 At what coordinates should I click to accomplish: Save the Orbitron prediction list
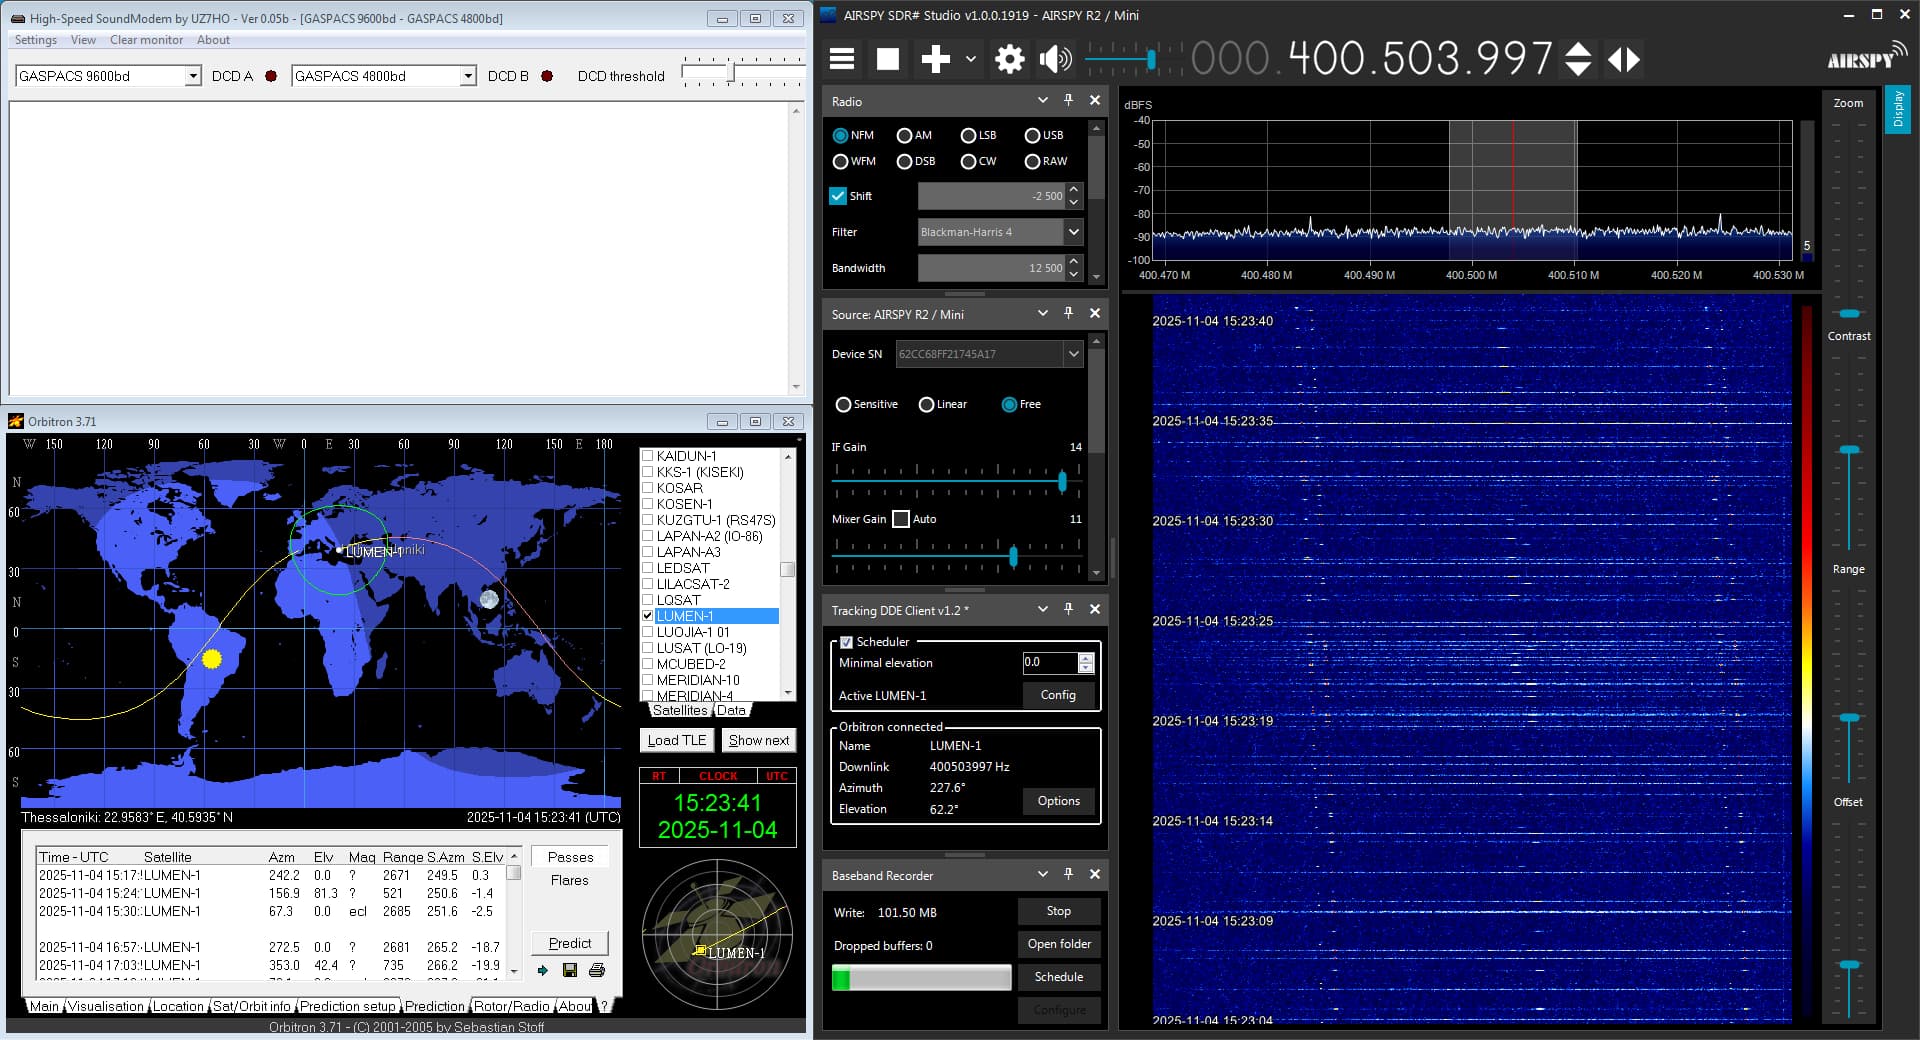coord(570,970)
